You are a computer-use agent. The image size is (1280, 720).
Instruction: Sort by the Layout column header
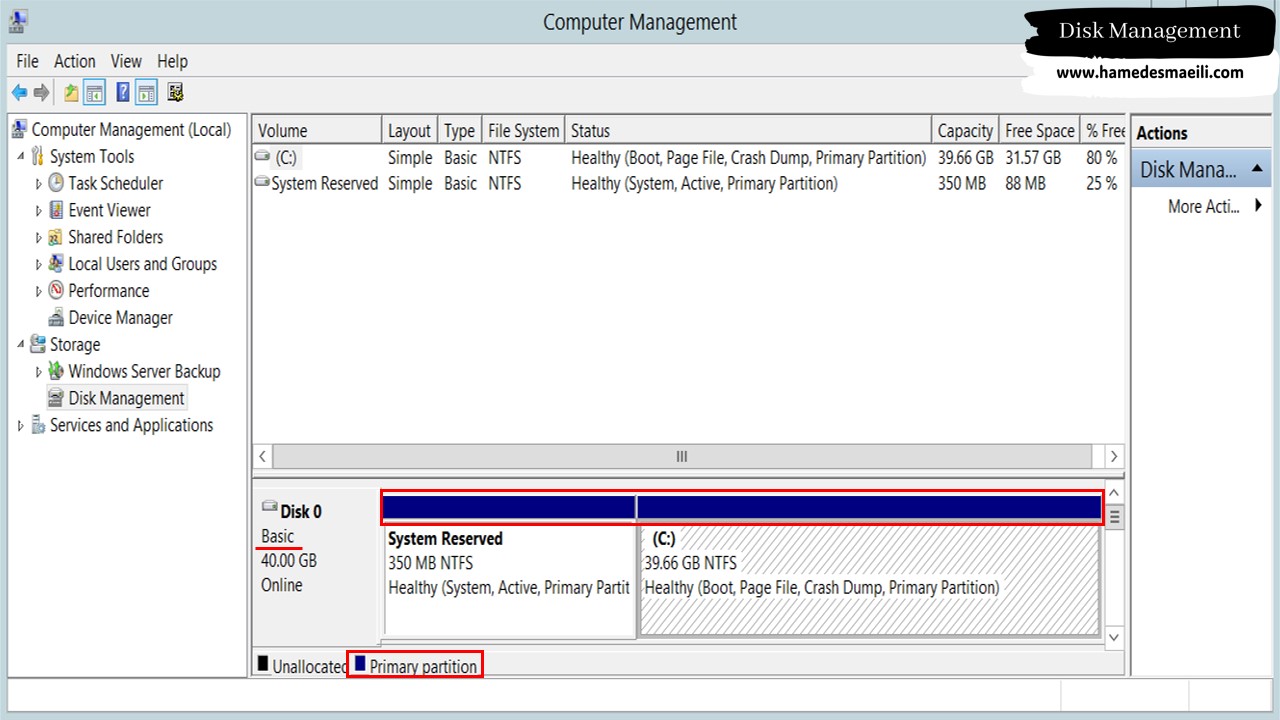(410, 131)
